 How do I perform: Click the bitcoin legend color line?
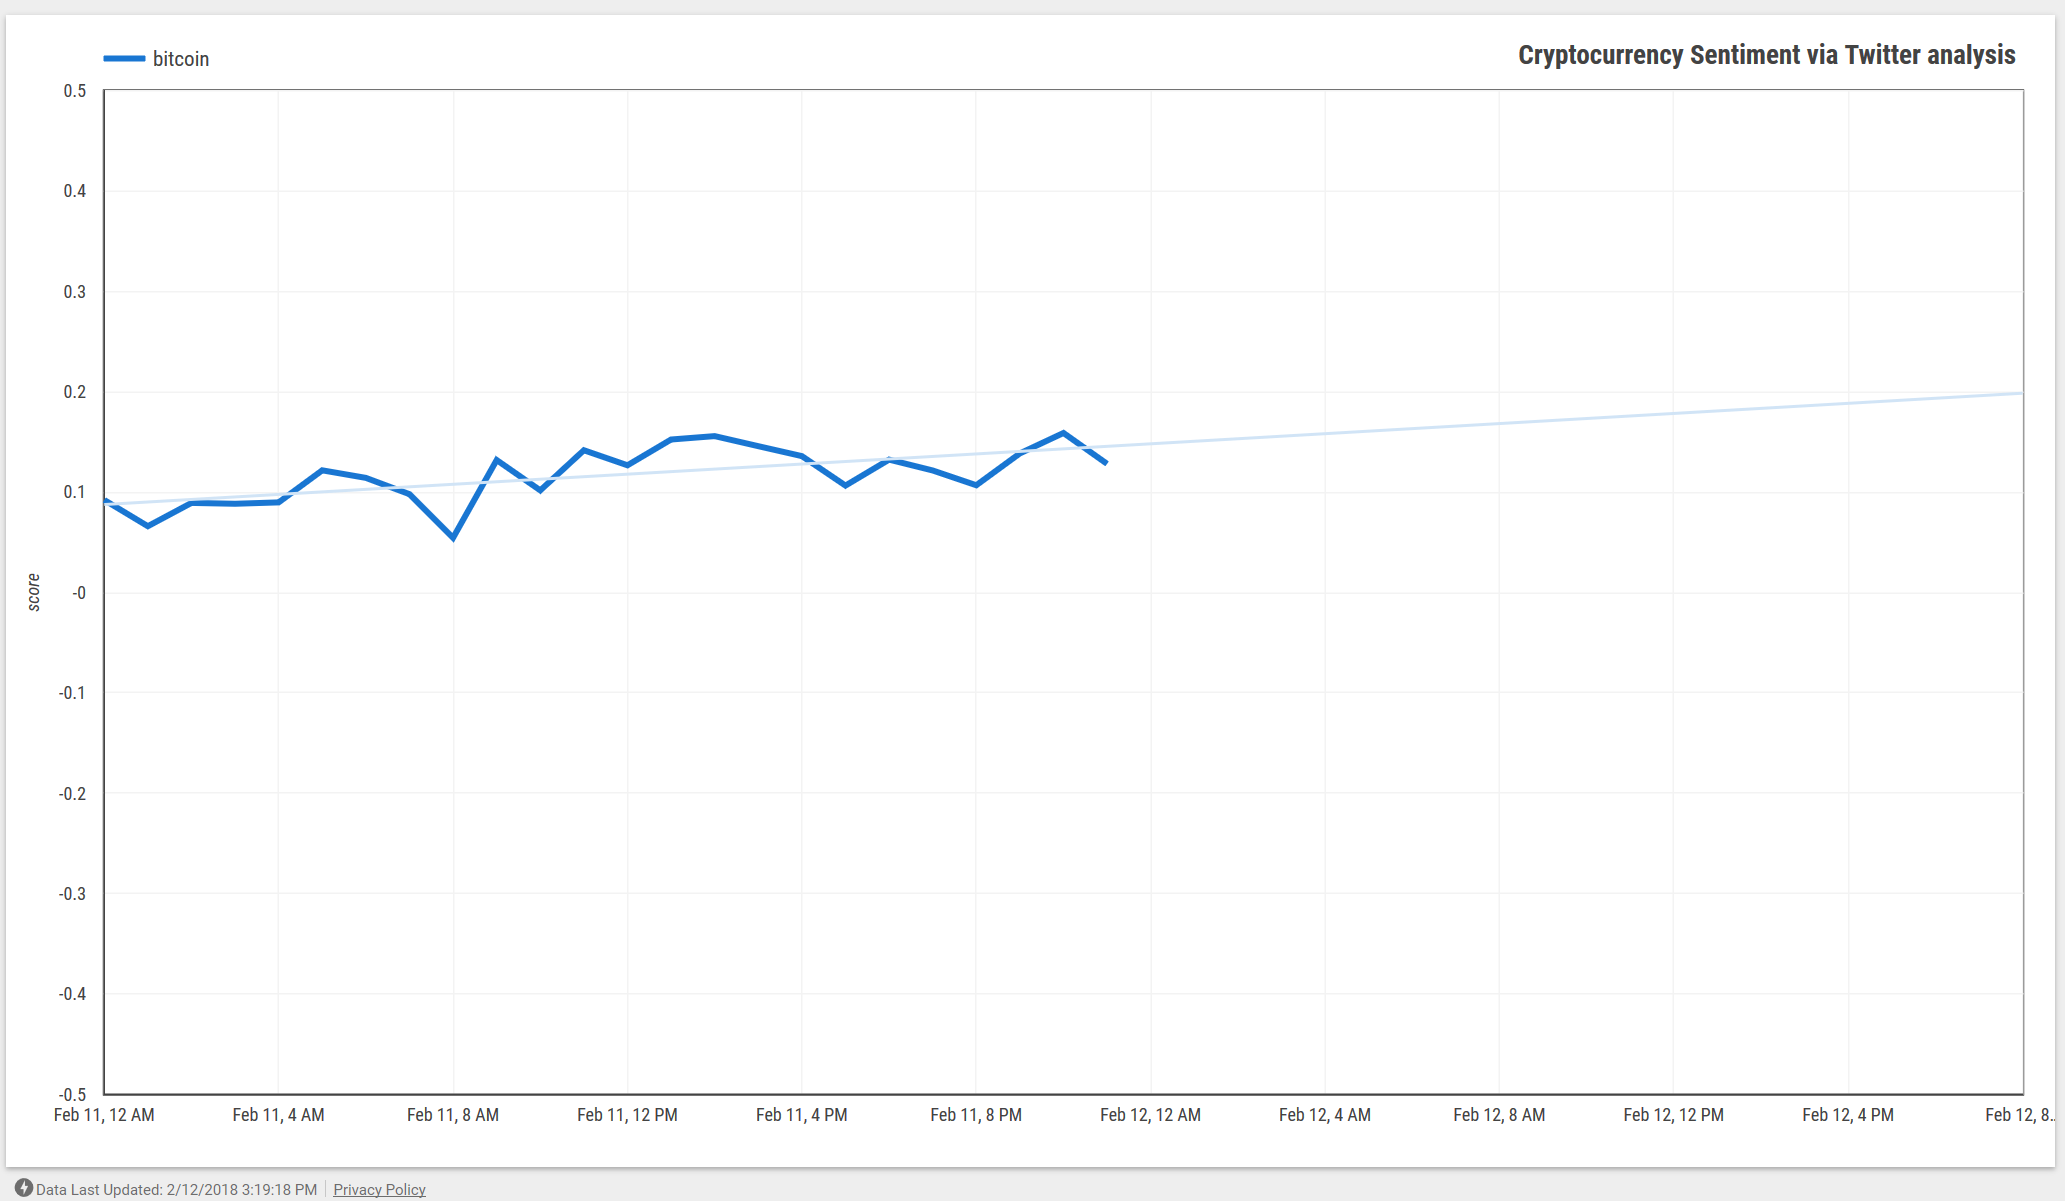pyautogui.click(x=124, y=59)
